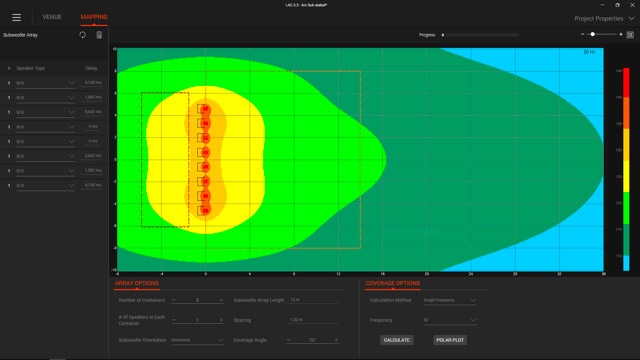Viewport: 640px width, 360px height.
Task: Click the zoom minus icon above map
Action: 582,34
